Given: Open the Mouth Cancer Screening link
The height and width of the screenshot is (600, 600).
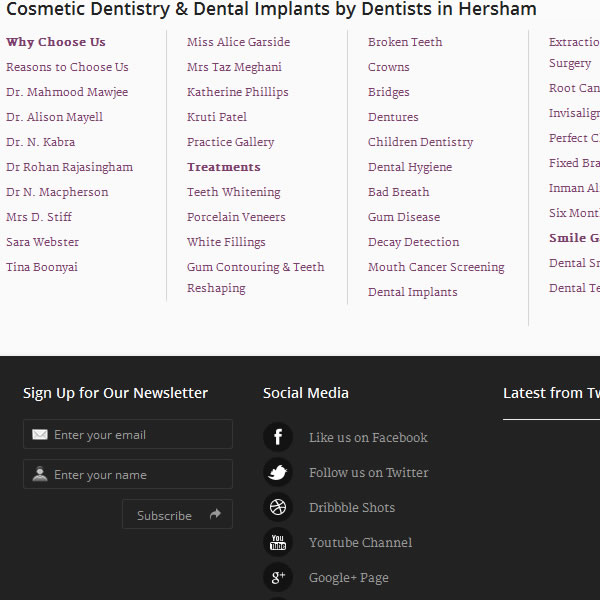Looking at the screenshot, I should click(436, 267).
